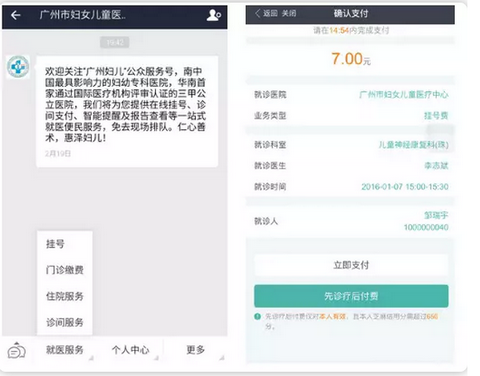Select 住院服务 from the popup menu

pyautogui.click(x=65, y=296)
